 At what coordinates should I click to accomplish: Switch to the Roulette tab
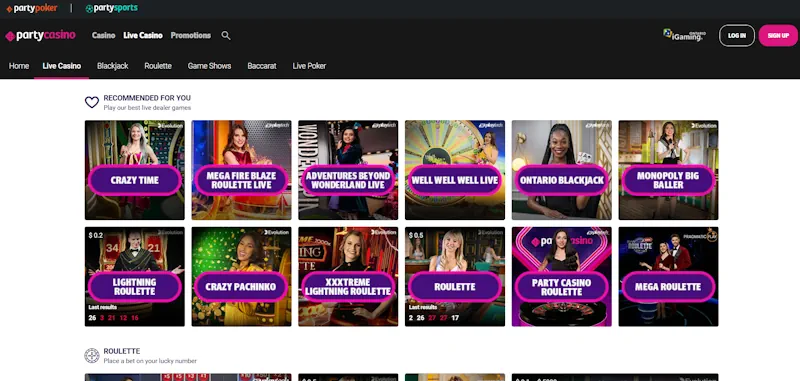coord(158,66)
